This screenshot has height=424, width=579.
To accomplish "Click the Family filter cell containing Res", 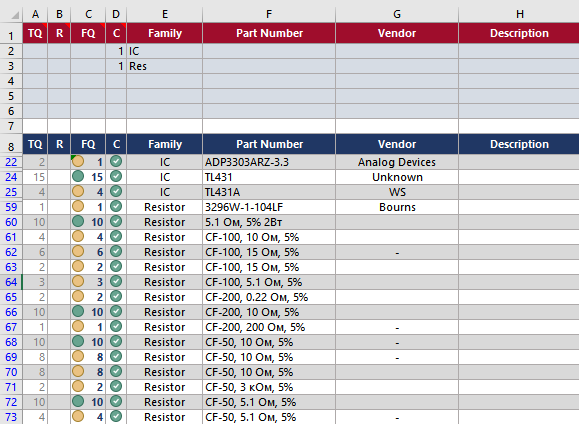I will [x=165, y=66].
